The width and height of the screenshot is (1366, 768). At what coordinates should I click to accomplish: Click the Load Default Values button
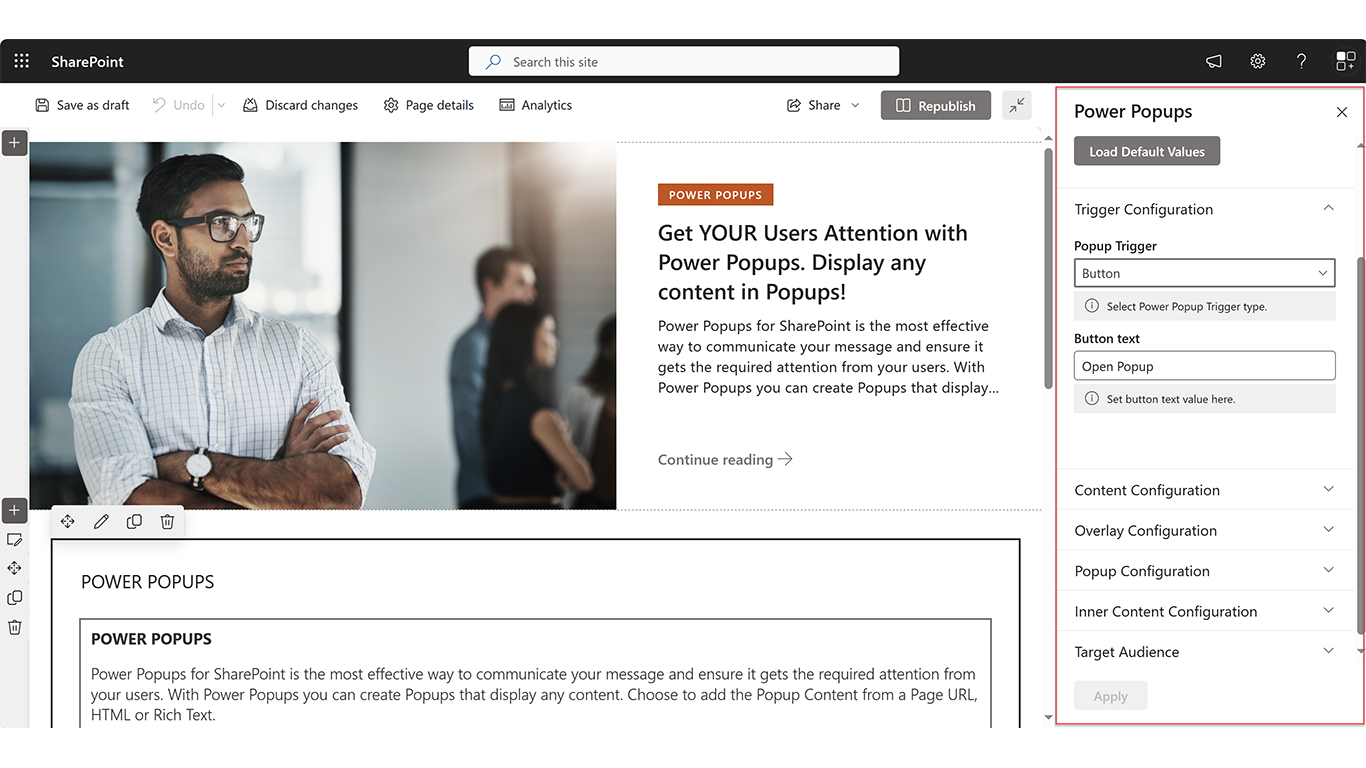point(1147,151)
